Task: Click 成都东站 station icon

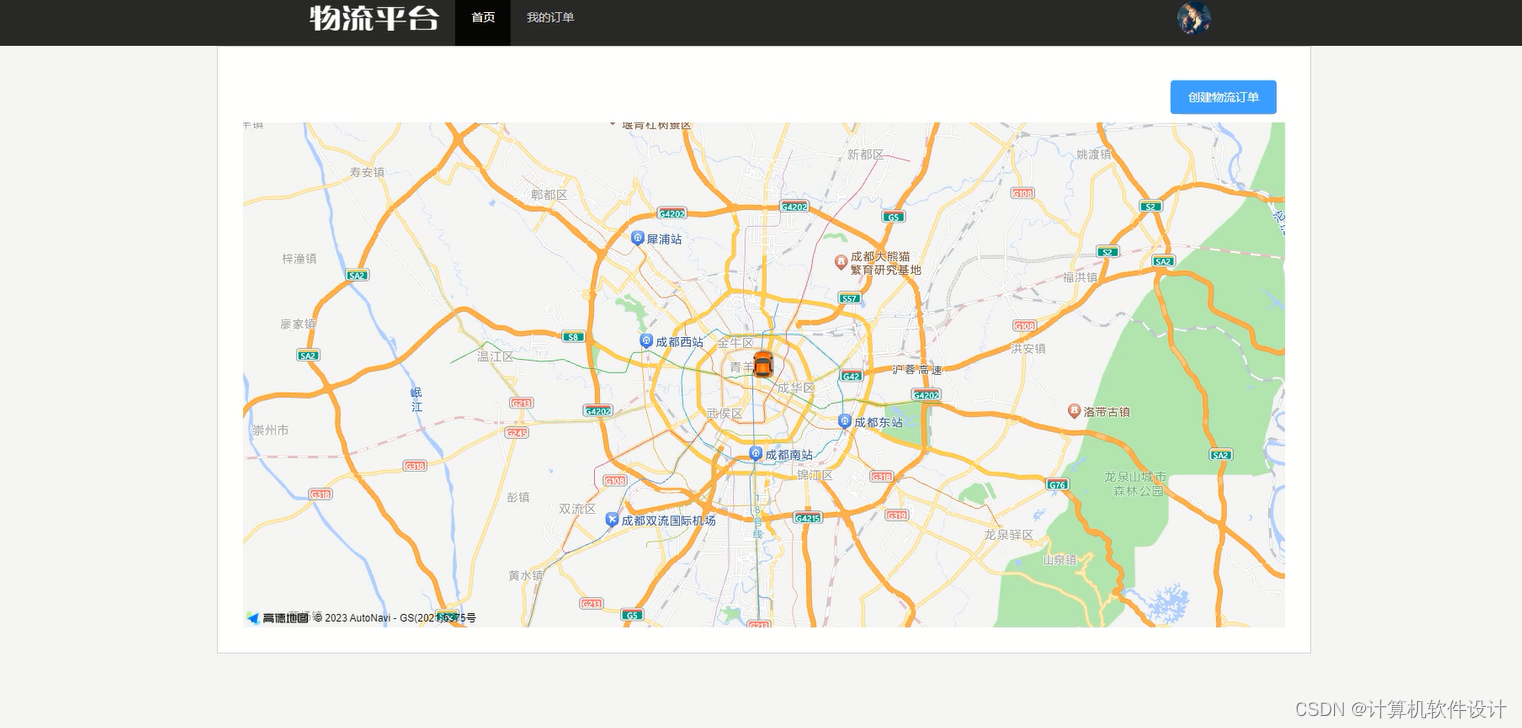Action: click(x=845, y=422)
